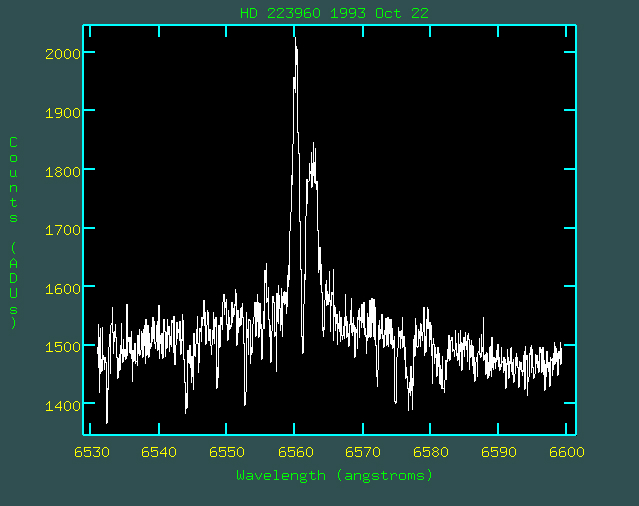
Task: Click the y-axis value 1400
Action: [63, 406]
